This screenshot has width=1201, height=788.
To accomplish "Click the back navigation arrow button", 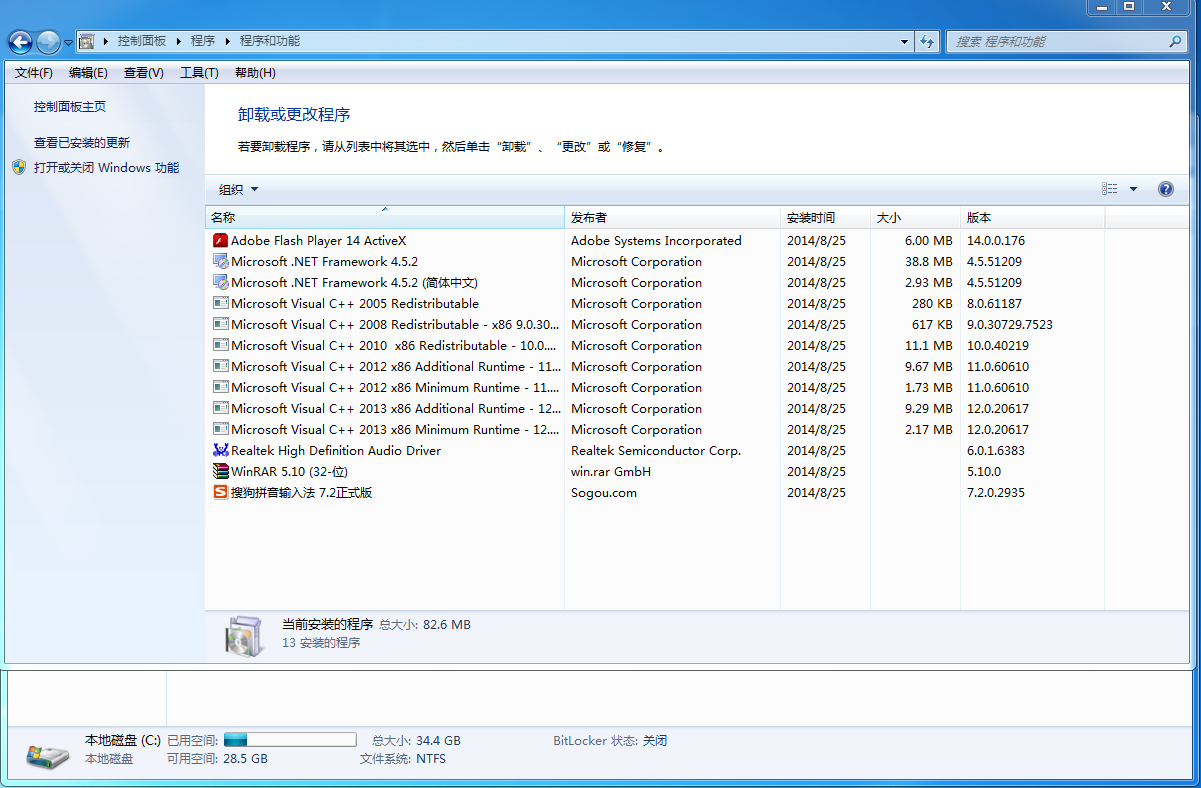I will (19, 42).
